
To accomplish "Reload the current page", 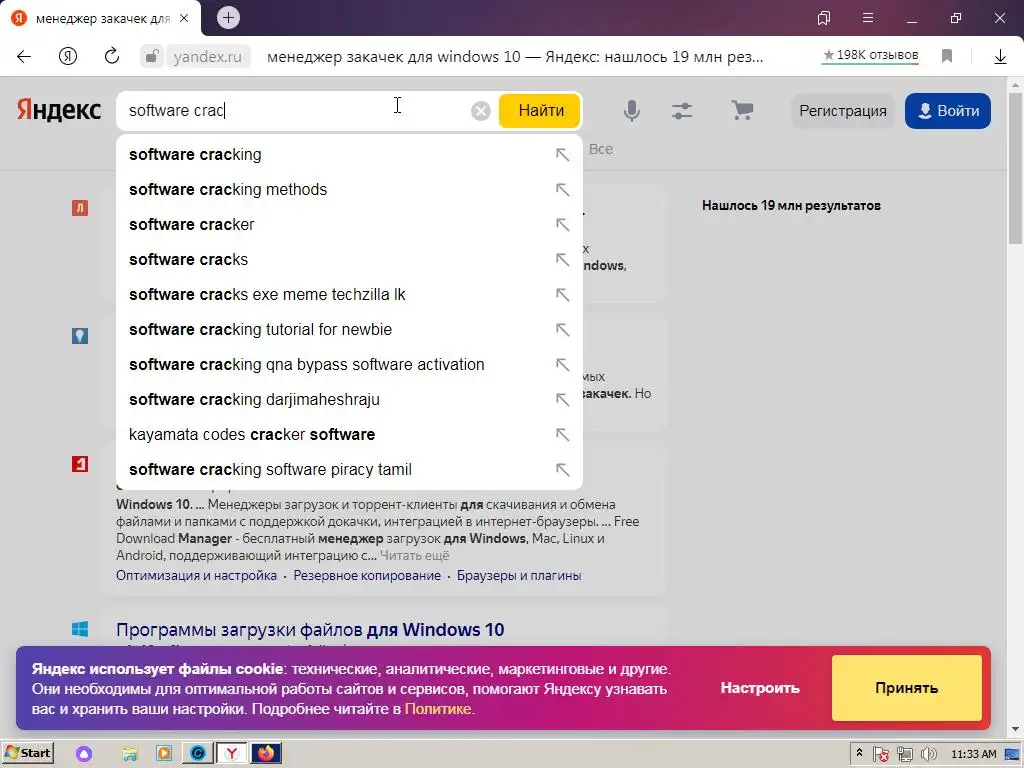I will pyautogui.click(x=112, y=57).
